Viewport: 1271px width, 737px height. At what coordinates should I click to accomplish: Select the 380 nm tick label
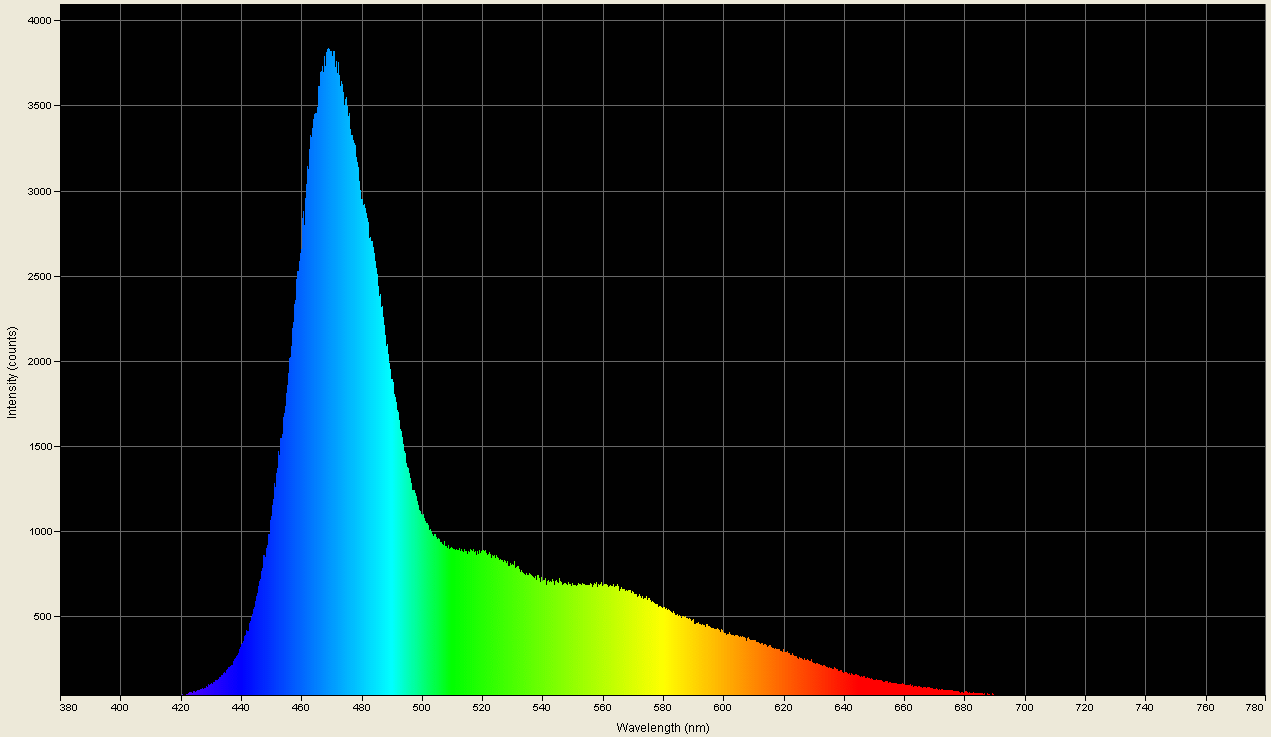click(66, 705)
